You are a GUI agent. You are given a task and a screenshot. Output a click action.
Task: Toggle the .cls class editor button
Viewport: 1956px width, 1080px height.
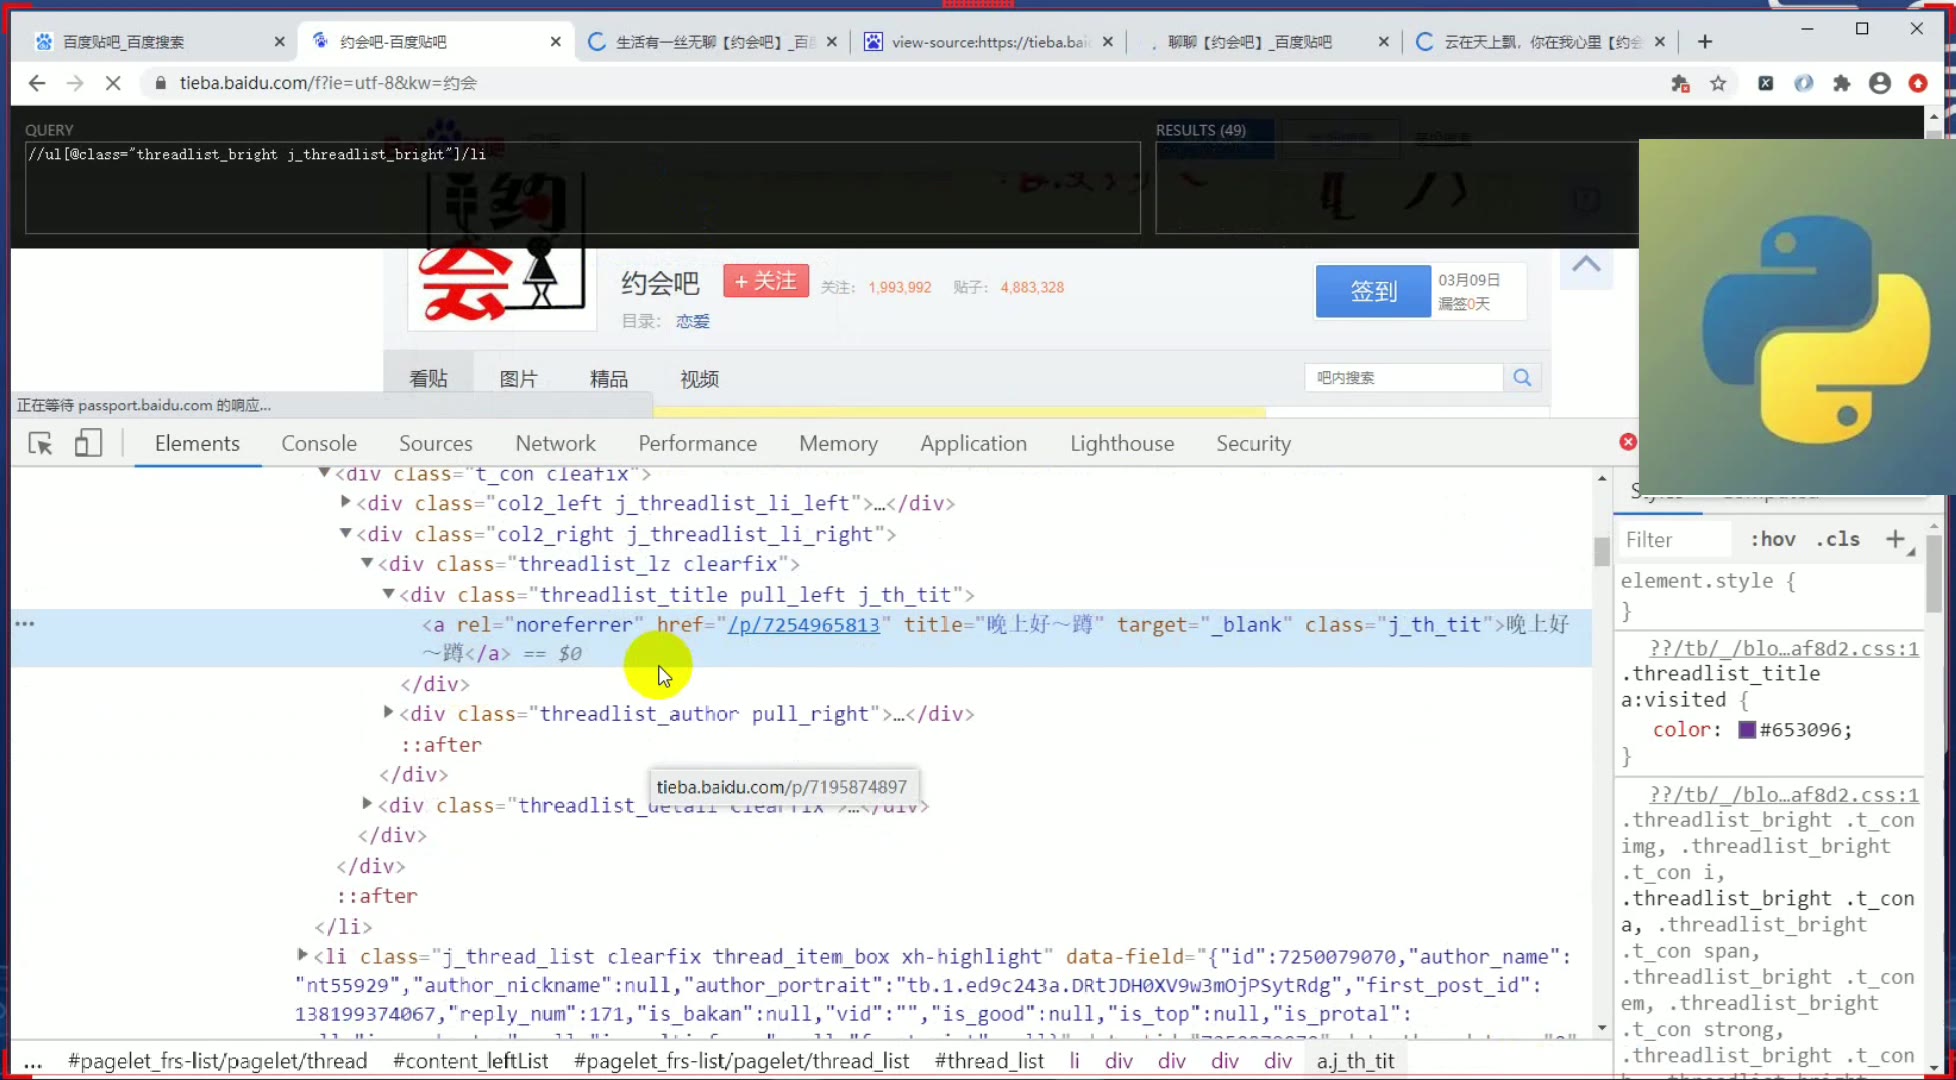[1838, 539]
